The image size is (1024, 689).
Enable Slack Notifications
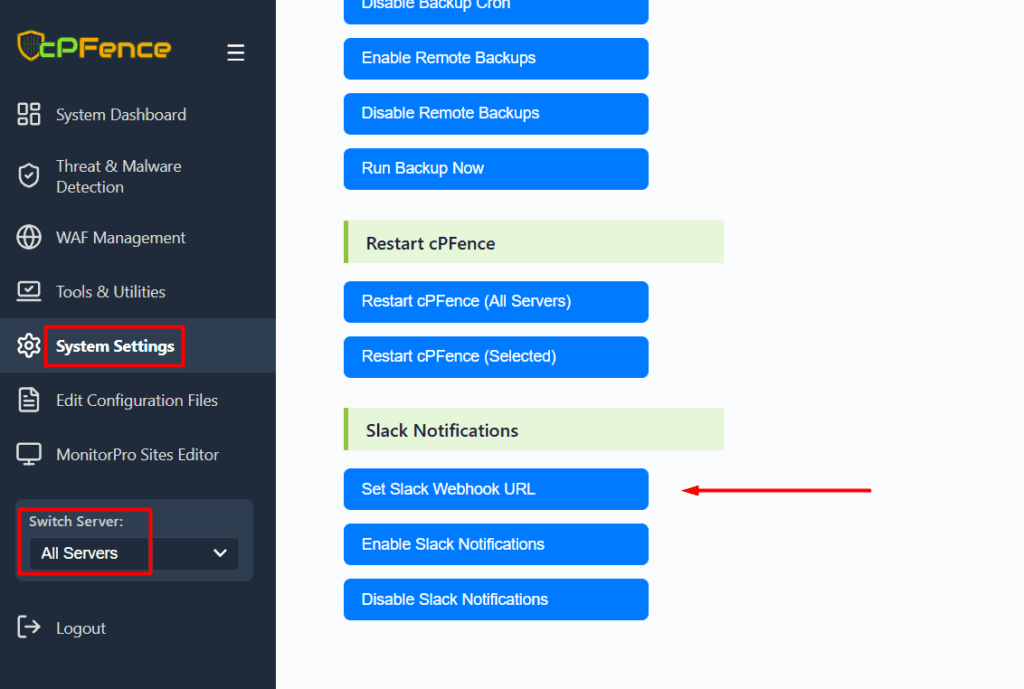click(496, 544)
